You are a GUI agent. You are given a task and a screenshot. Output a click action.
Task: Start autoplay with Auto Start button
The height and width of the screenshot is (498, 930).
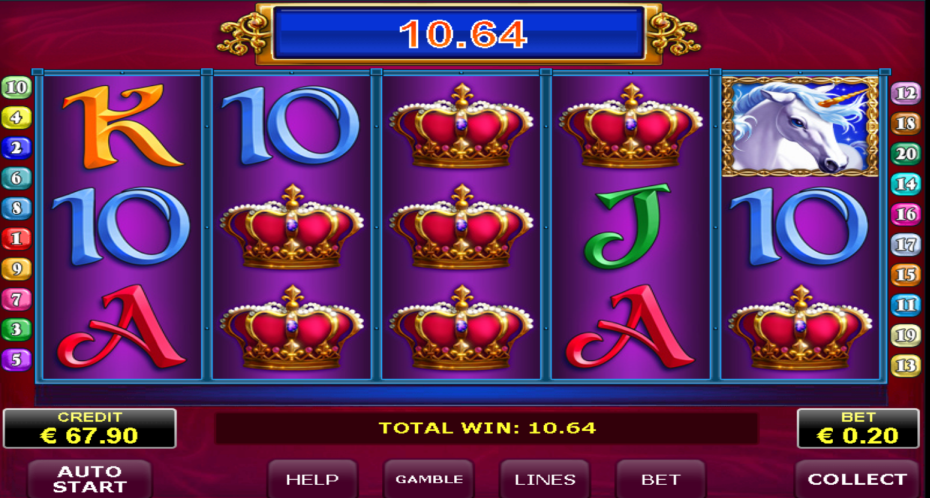[x=90, y=479]
